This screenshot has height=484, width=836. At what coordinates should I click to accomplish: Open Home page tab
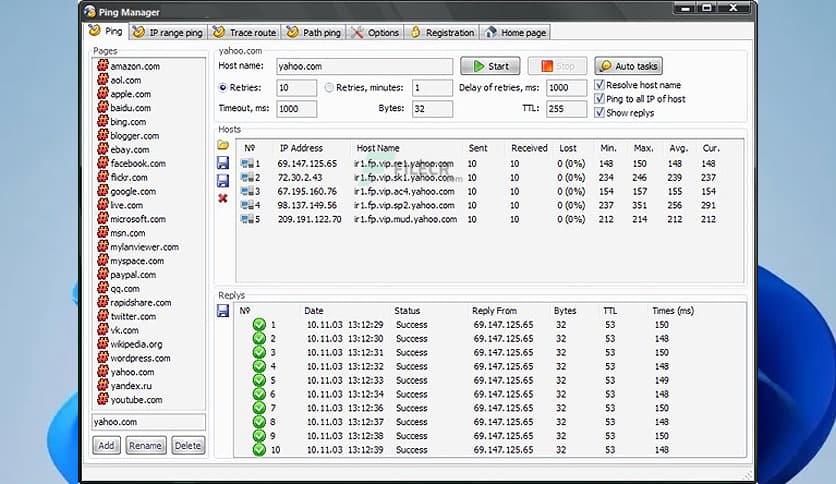click(516, 33)
